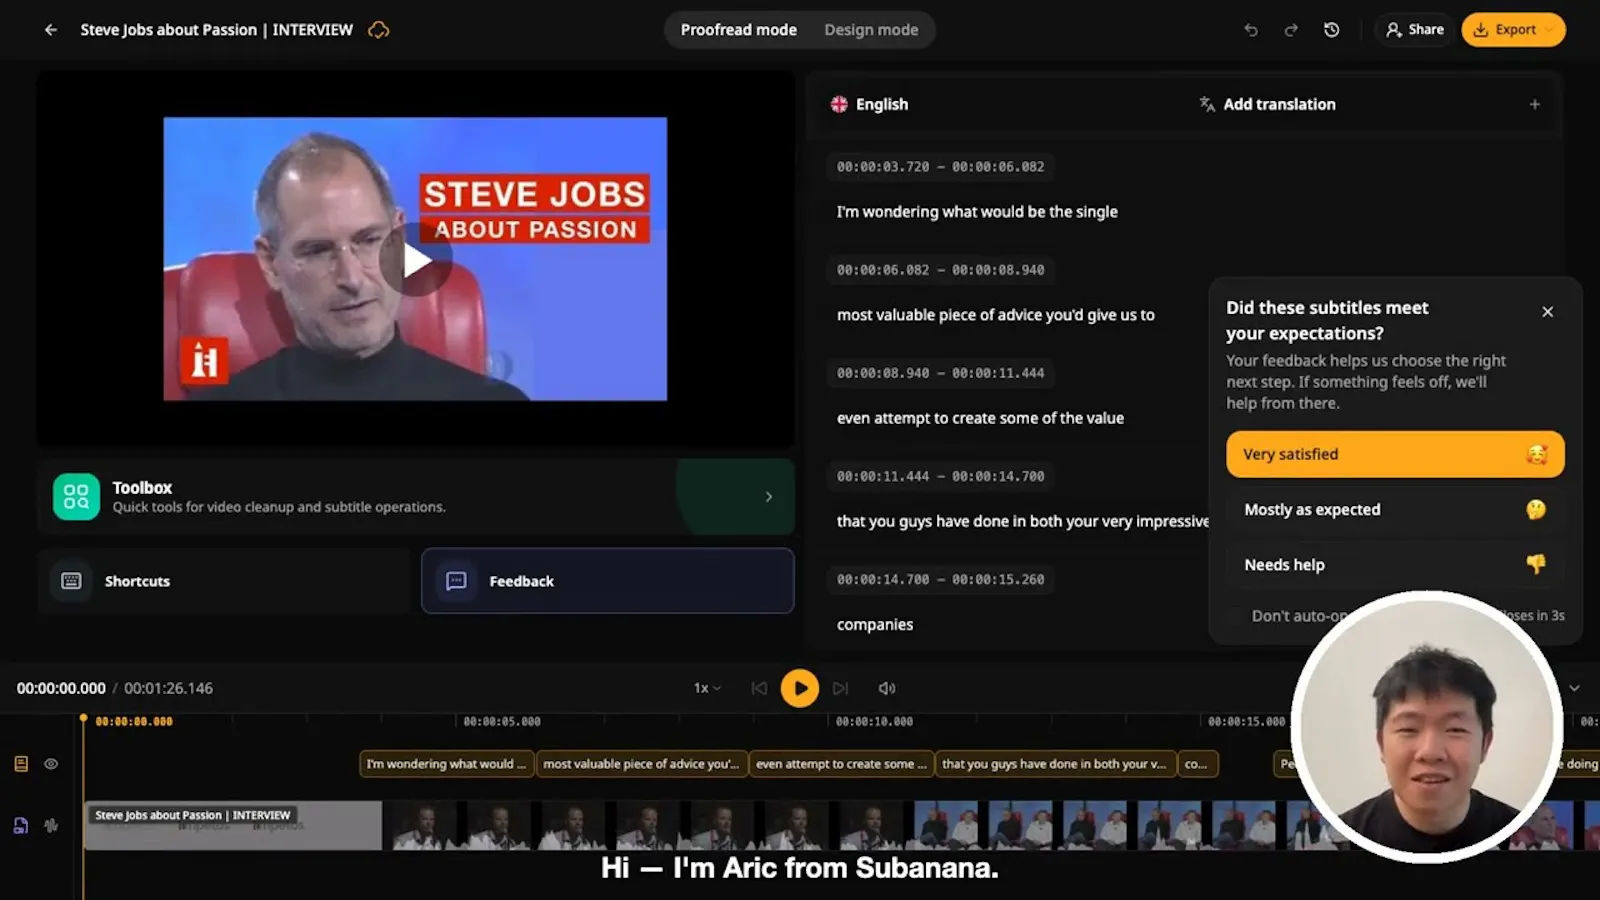
Task: Expand the Toolbox panel chevron
Action: [x=768, y=497]
